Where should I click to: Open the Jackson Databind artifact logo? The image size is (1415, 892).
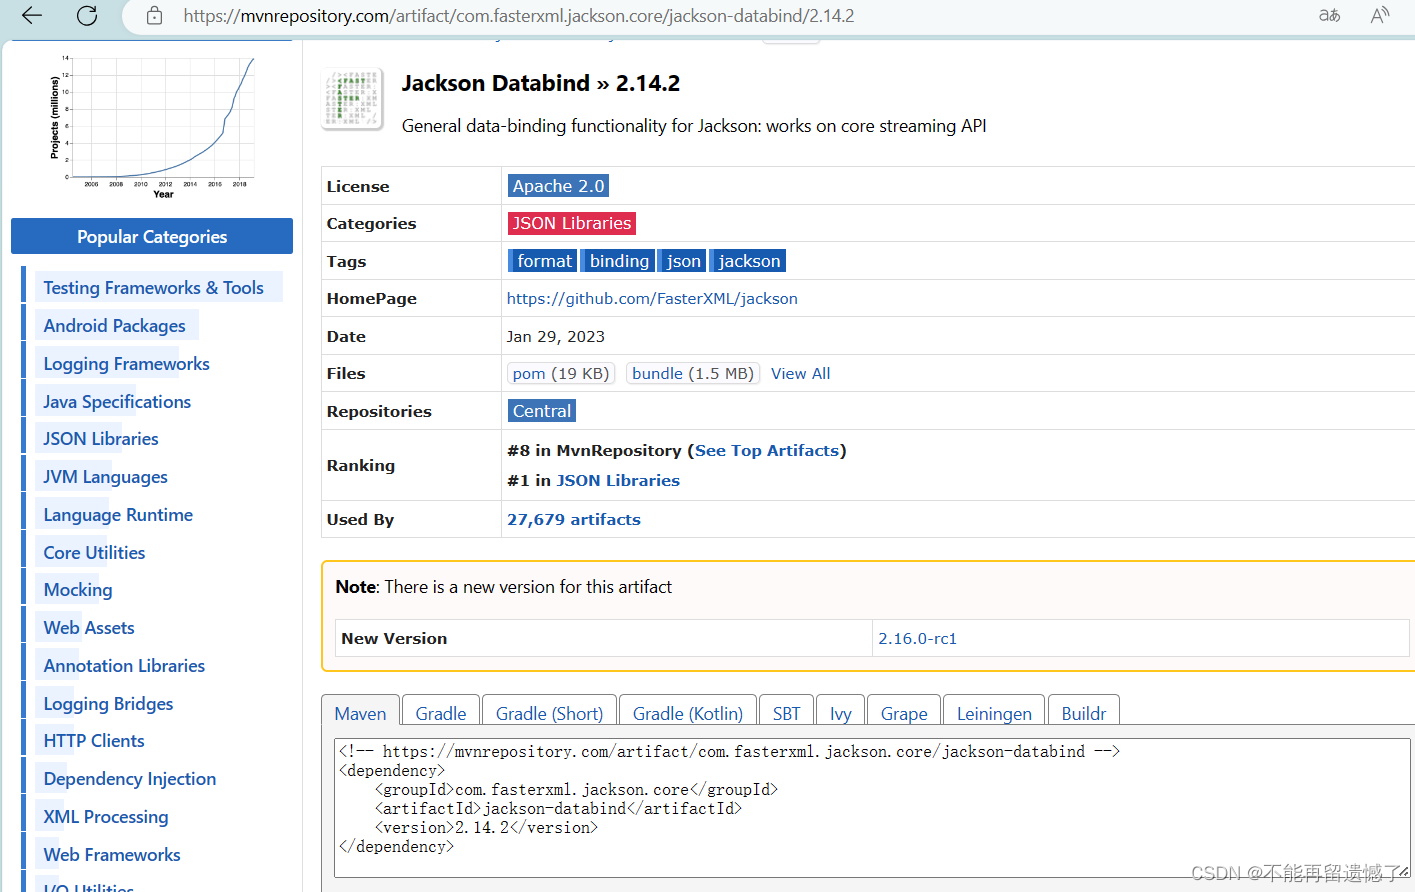(352, 99)
